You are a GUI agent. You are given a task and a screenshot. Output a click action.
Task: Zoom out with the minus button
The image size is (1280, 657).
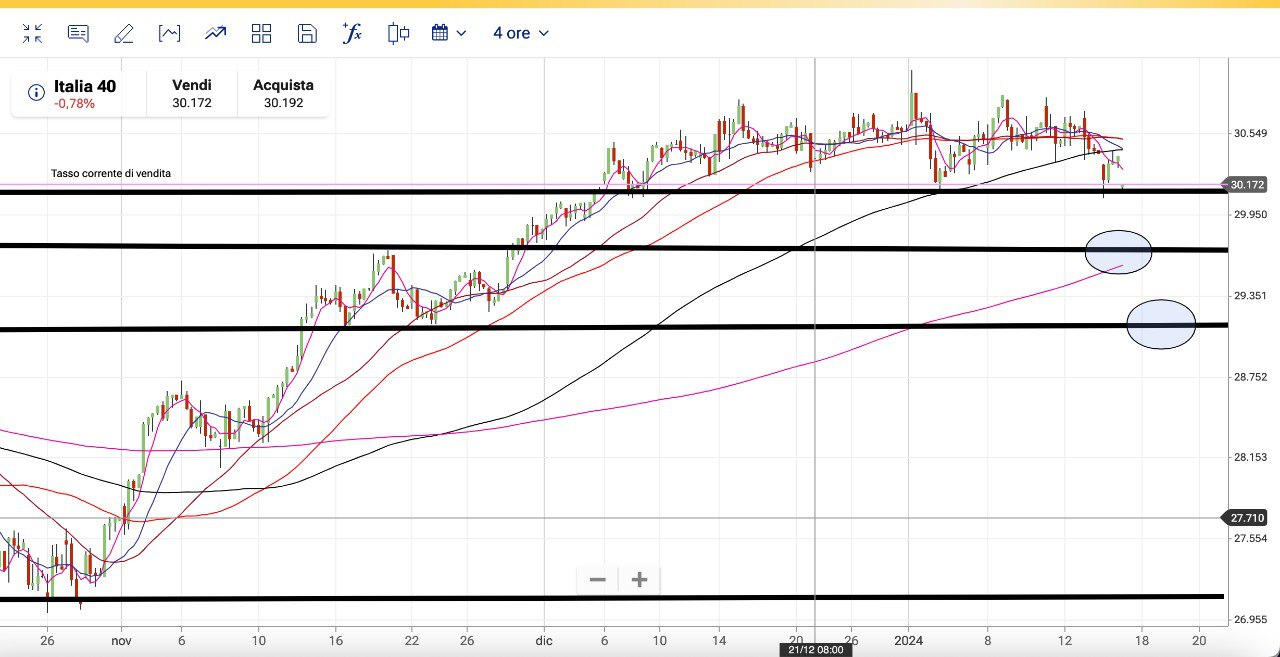point(598,580)
